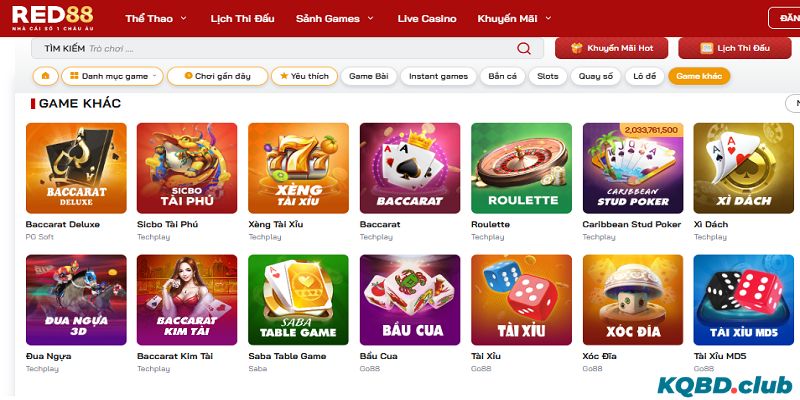Select the Yêu thích star filter
800x400 pixels.
[304, 76]
